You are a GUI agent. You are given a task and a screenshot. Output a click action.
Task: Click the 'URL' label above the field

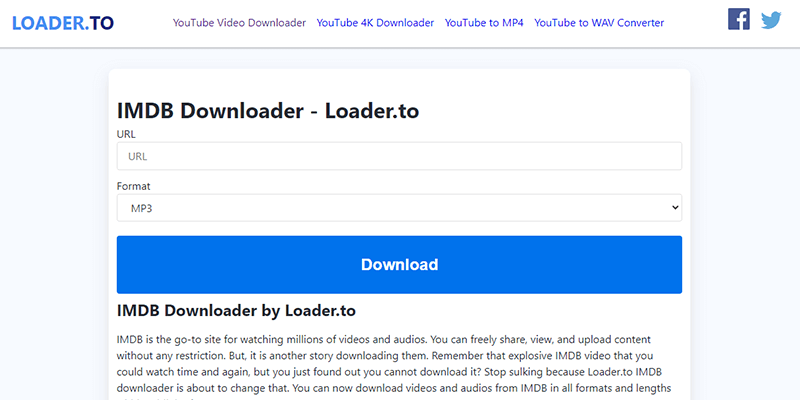pos(126,134)
